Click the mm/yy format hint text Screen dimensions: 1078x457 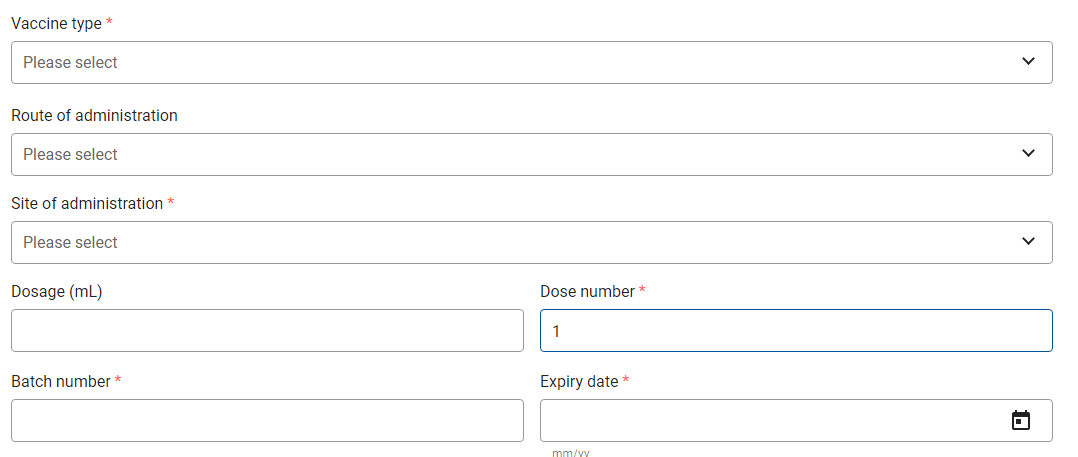pyautogui.click(x=571, y=453)
